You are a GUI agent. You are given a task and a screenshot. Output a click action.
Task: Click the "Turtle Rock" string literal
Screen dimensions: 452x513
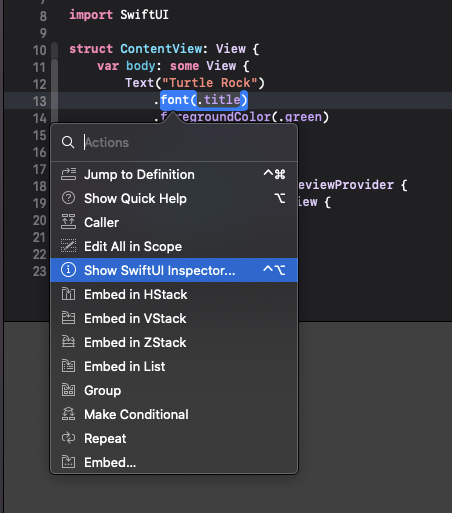(209, 83)
